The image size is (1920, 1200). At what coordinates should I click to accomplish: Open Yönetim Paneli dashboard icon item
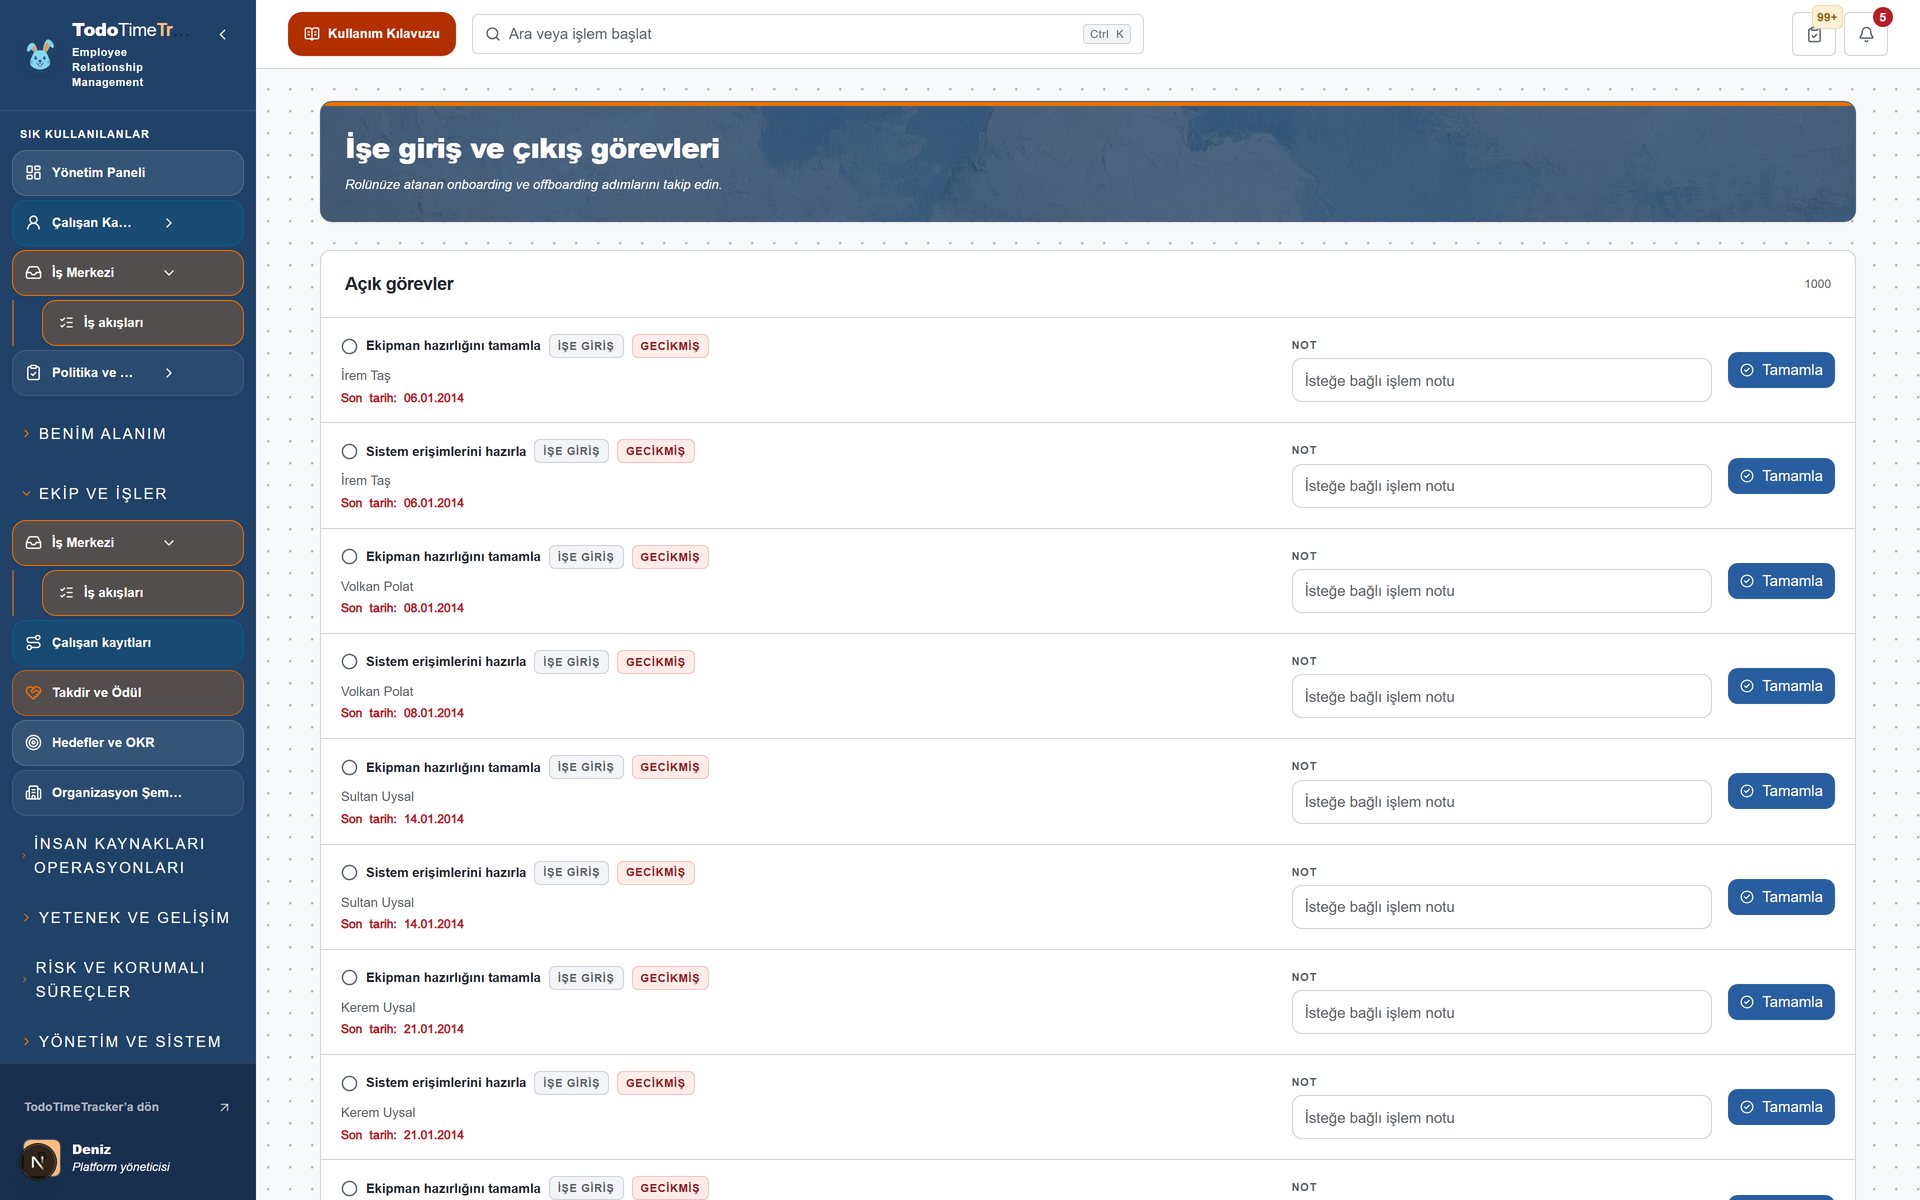128,173
